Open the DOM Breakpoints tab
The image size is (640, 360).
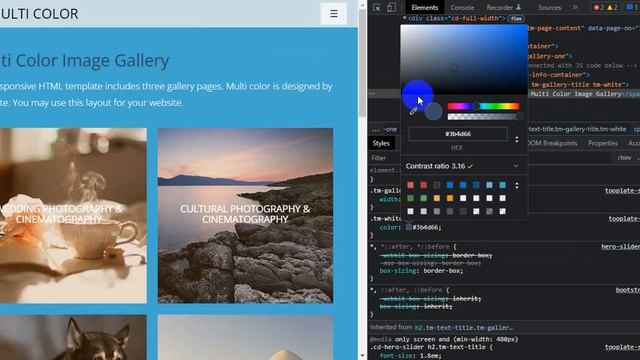tap(552, 143)
